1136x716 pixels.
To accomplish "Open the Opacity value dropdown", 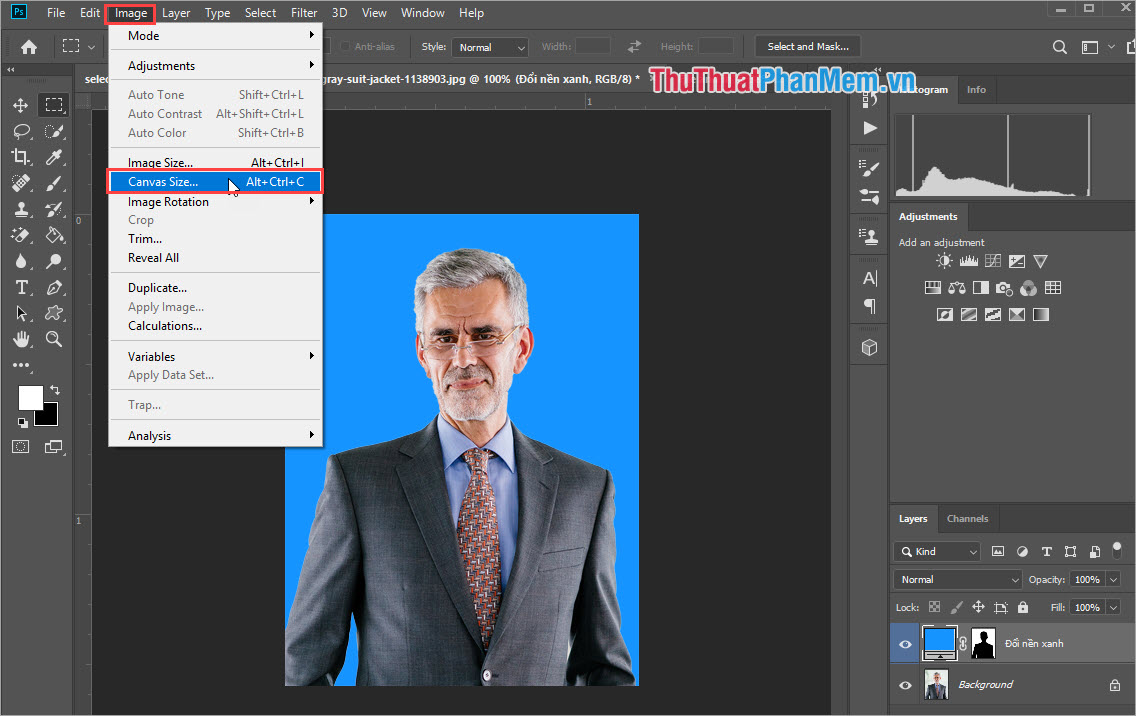I will click(x=1114, y=579).
